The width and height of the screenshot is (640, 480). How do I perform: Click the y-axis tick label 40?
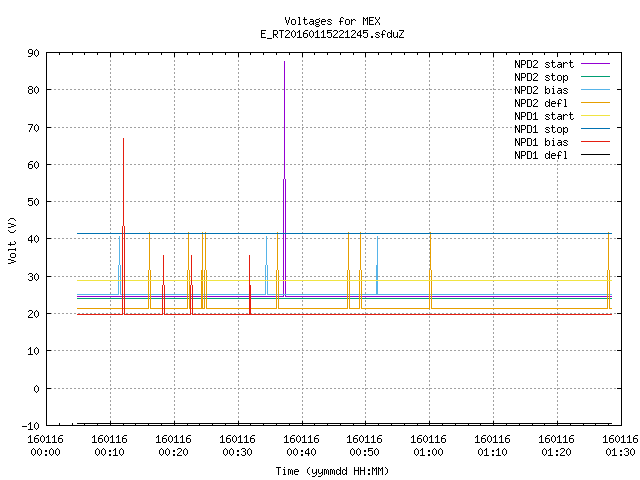pos(33,239)
